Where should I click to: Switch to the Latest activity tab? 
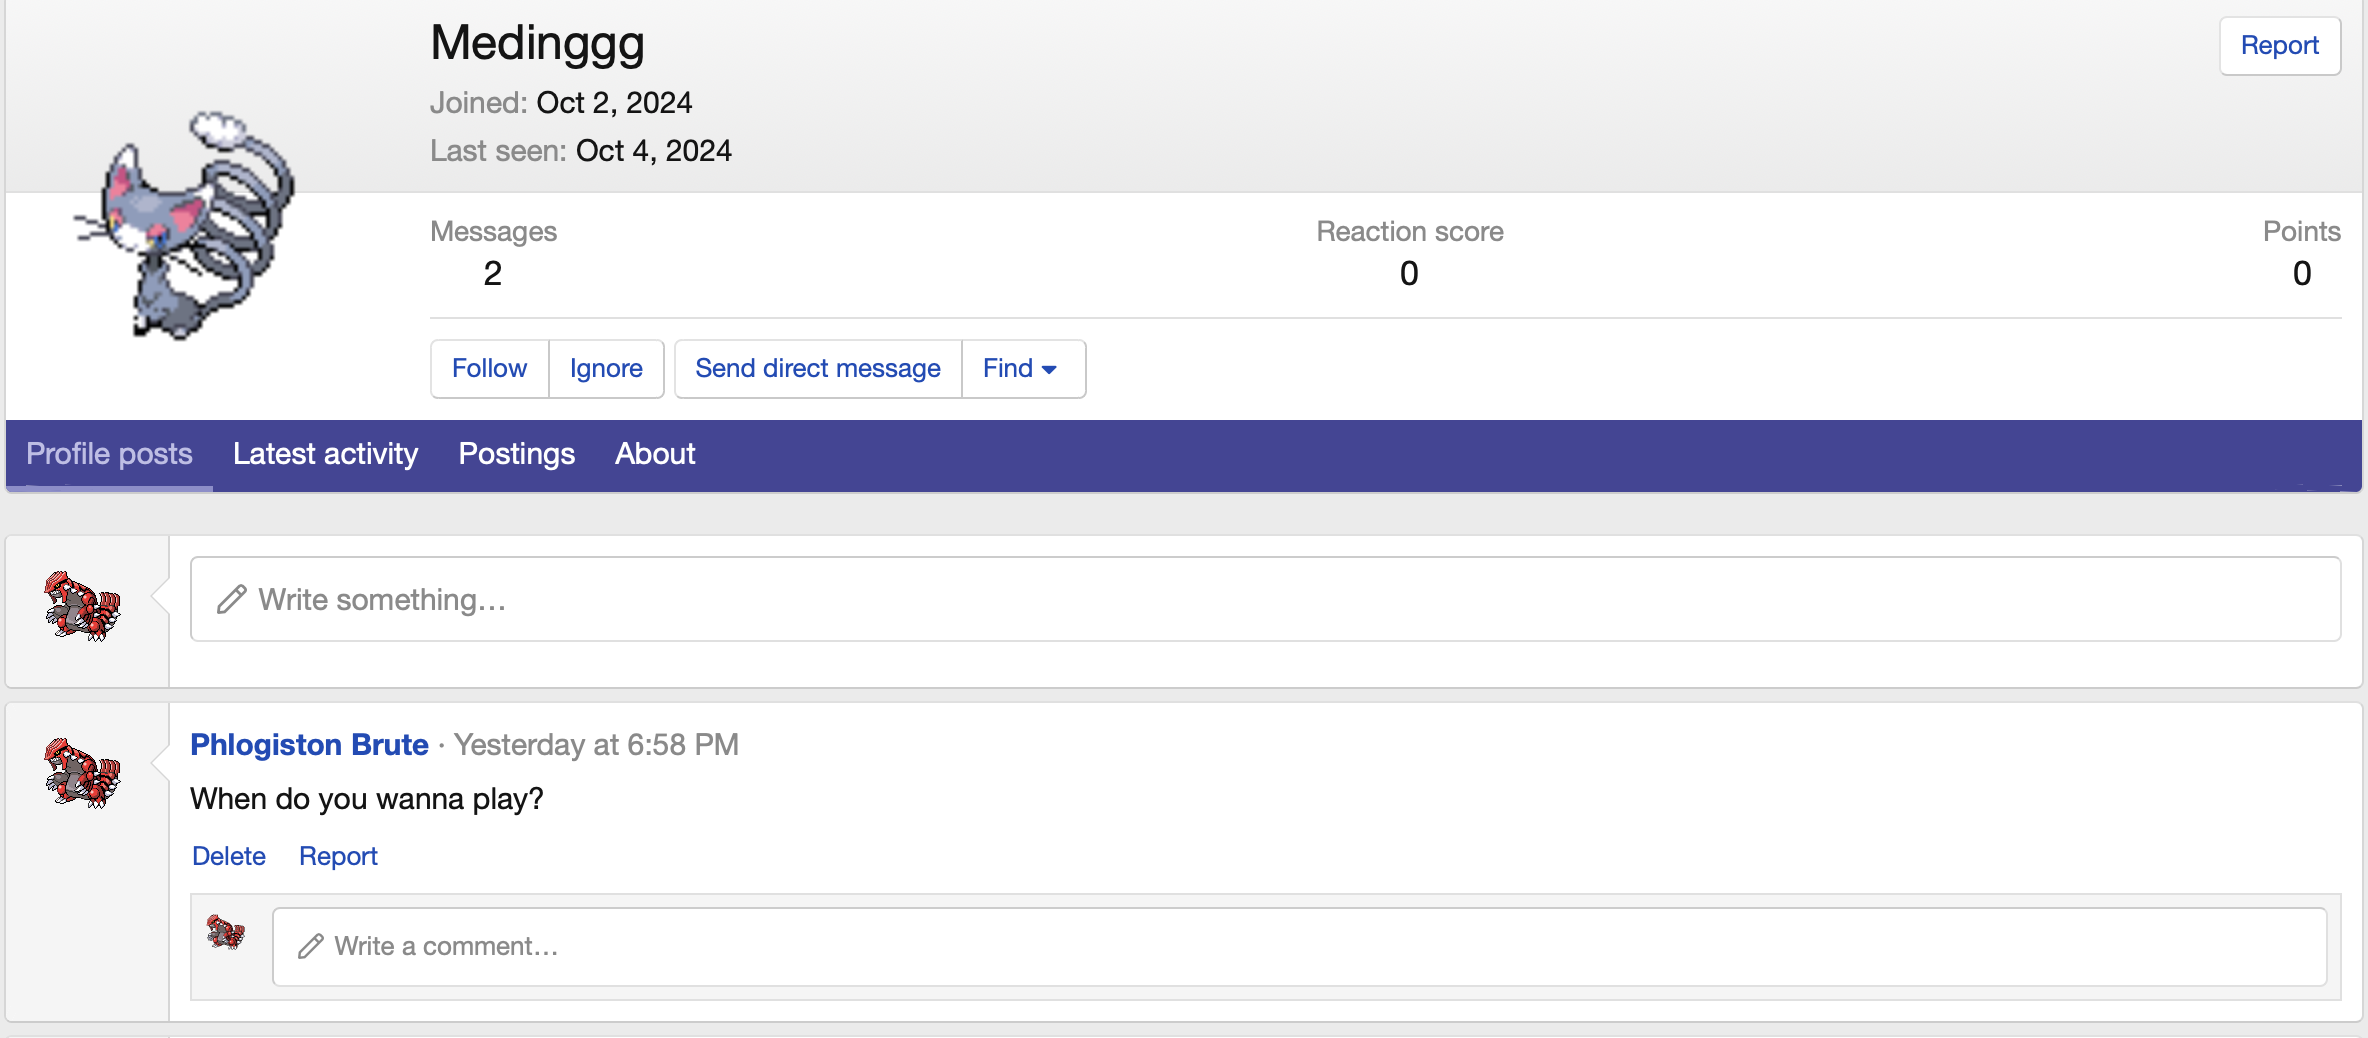tap(325, 454)
